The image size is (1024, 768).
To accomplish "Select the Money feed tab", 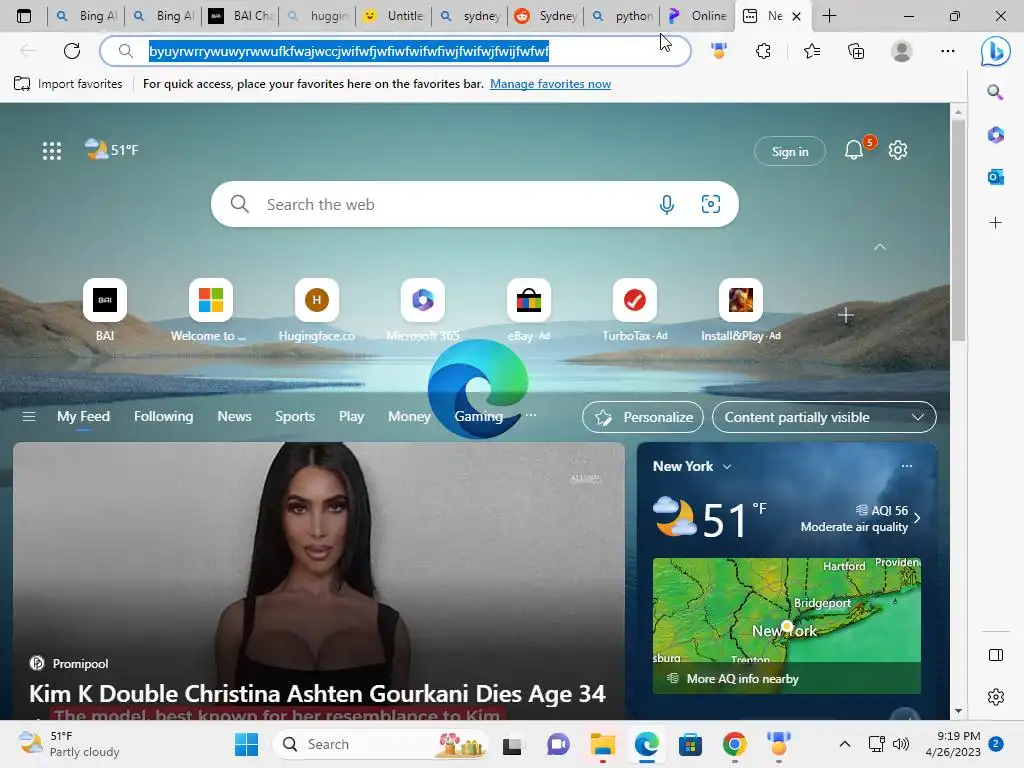I will coord(409,417).
